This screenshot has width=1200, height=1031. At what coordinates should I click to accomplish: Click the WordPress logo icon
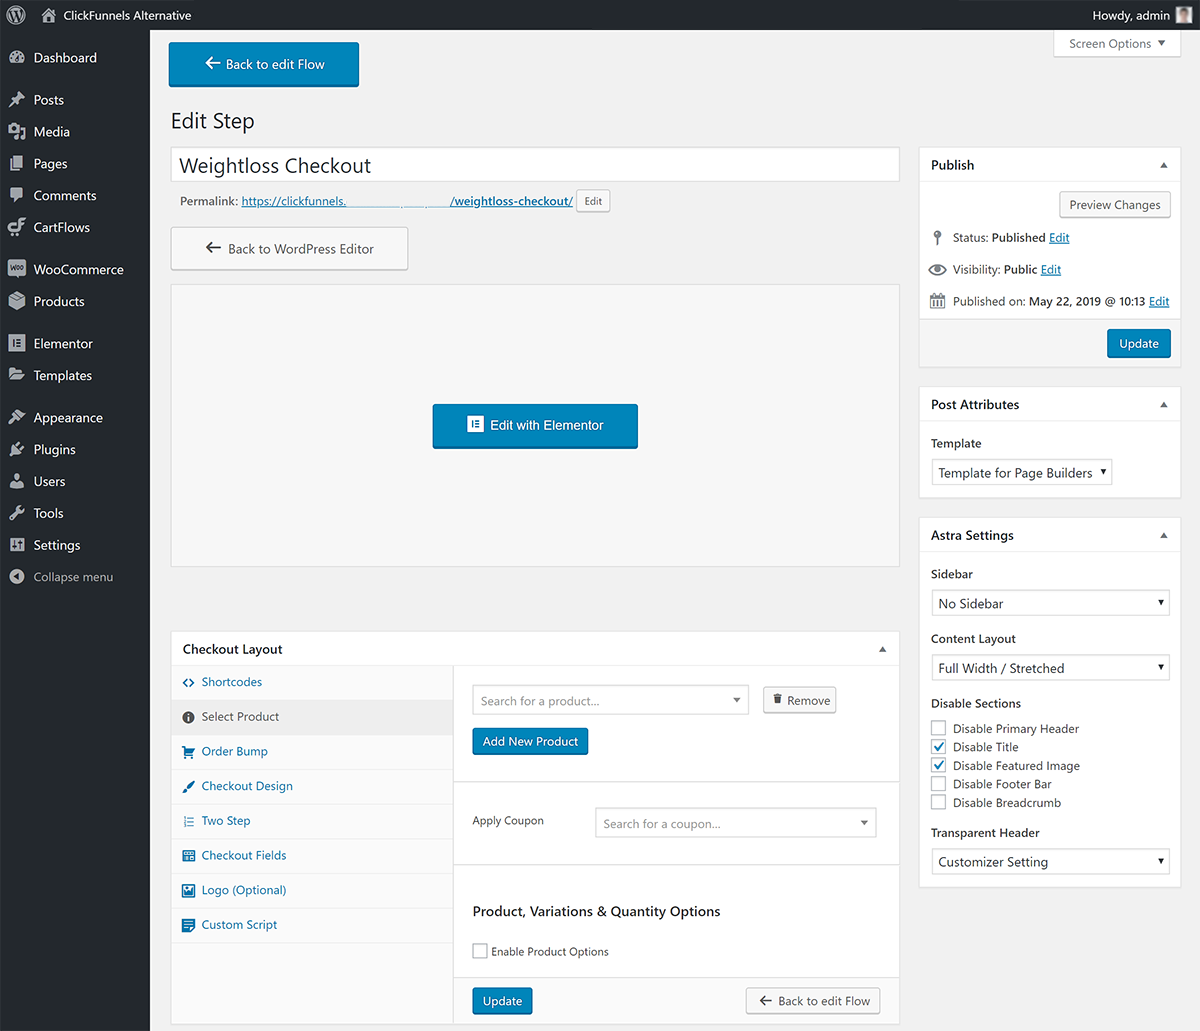point(16,15)
